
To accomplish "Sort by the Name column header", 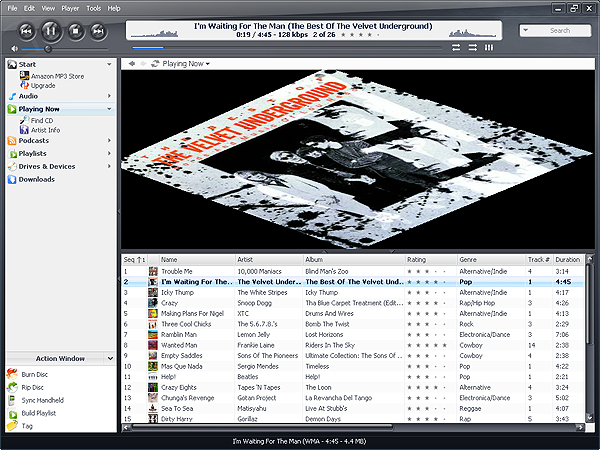I will [x=197, y=260].
